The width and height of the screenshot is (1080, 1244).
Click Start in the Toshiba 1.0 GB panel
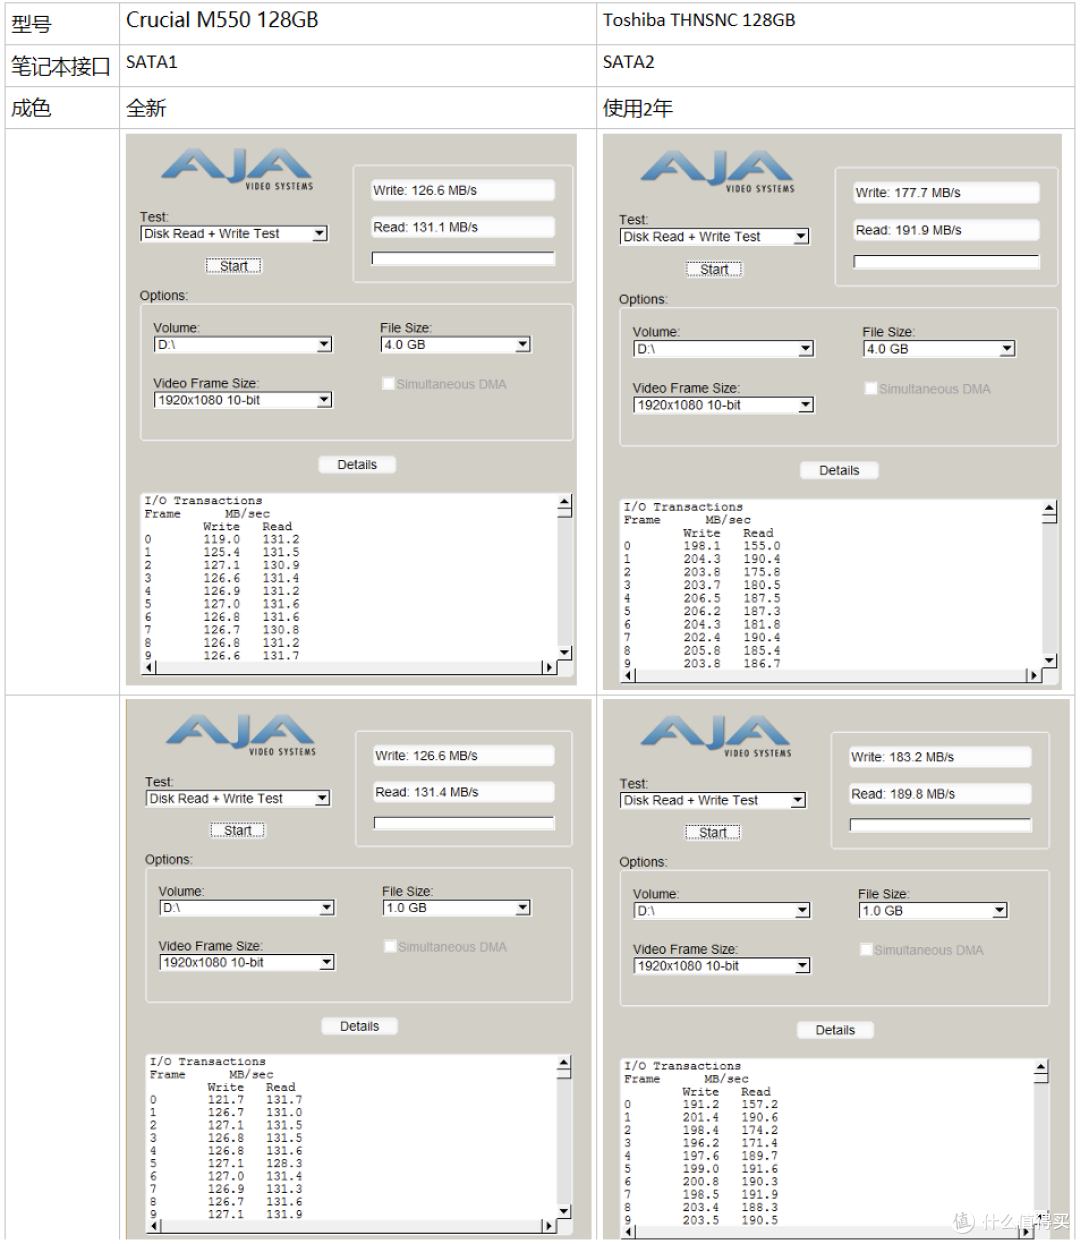713,833
